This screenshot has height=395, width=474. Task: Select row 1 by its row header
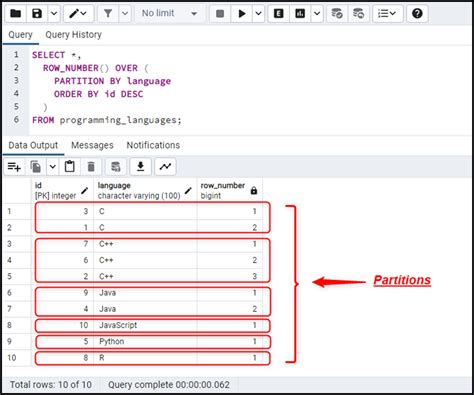(17, 211)
